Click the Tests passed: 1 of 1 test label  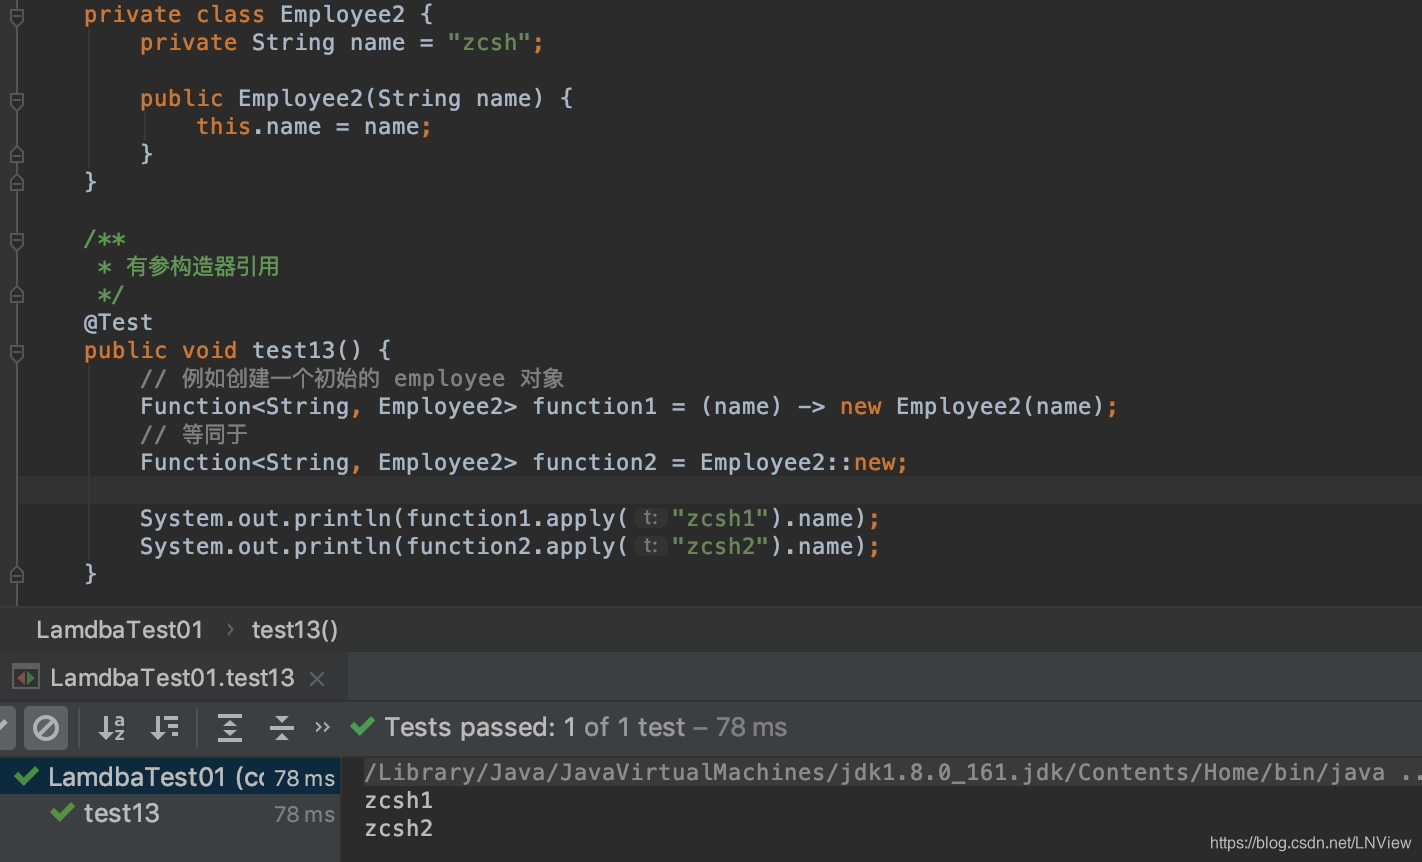(x=535, y=727)
